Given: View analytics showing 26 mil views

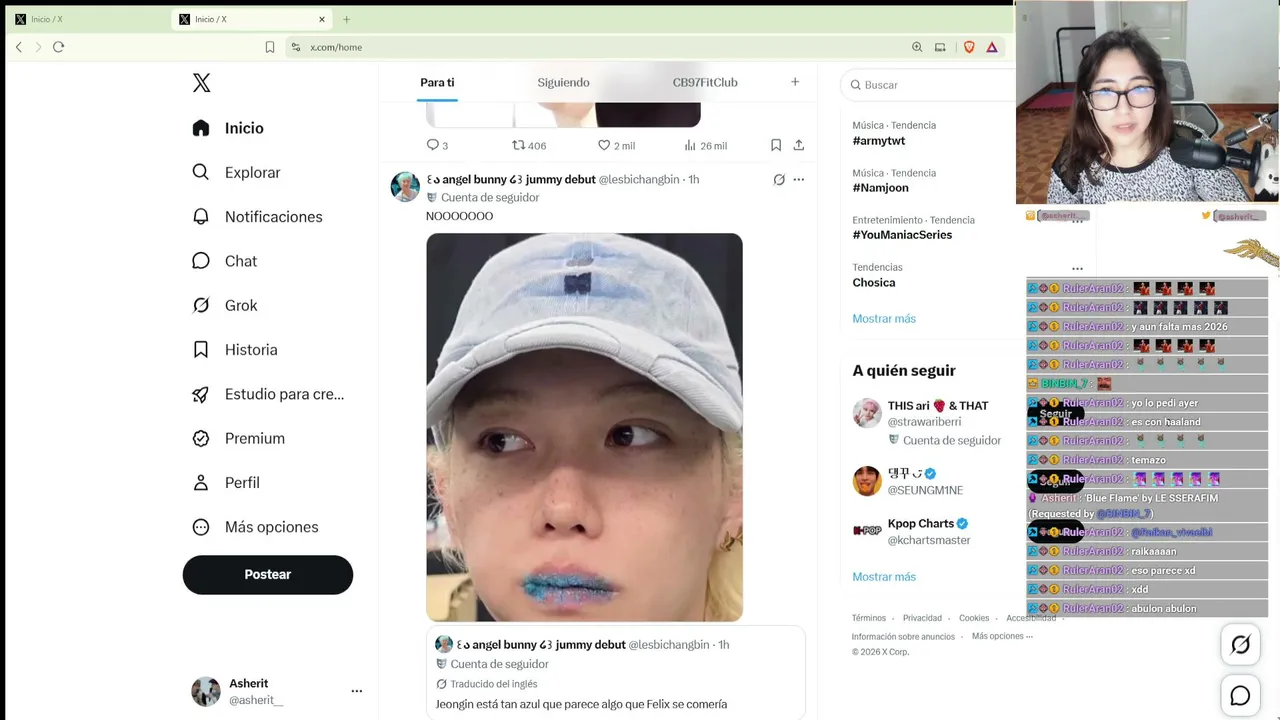Looking at the screenshot, I should pyautogui.click(x=705, y=145).
